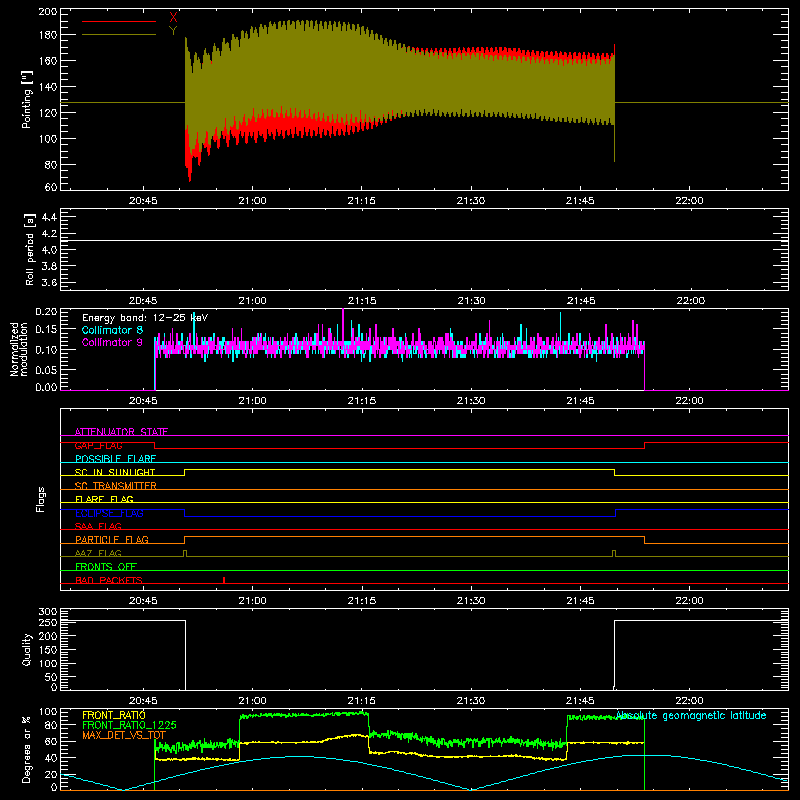The height and width of the screenshot is (800, 800).
Task: Click the POSSIBLE_FLARE flag label
Action: coord(115,459)
